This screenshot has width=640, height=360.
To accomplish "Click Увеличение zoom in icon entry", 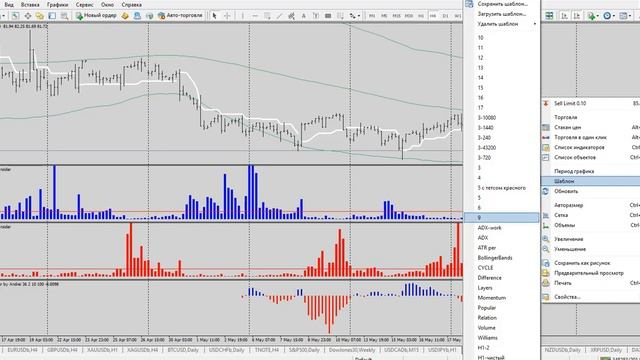I will [569, 239].
